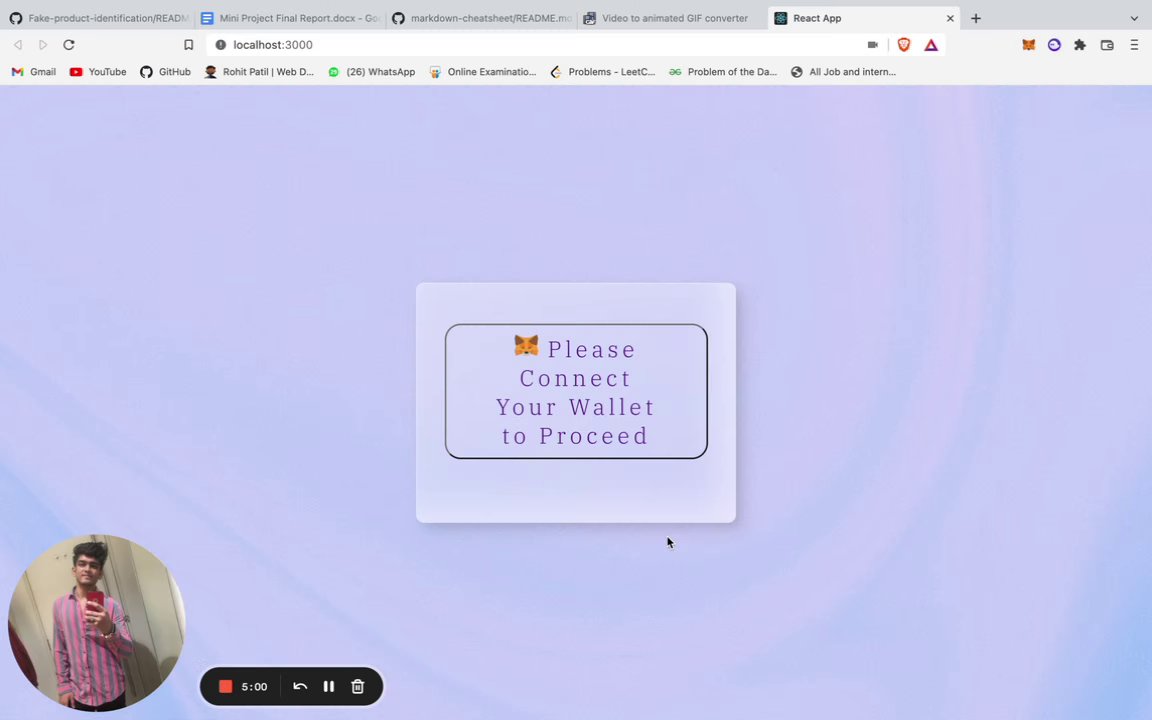The height and width of the screenshot is (720, 1152).
Task: Open a new tab with plus button
Action: pos(976,18)
